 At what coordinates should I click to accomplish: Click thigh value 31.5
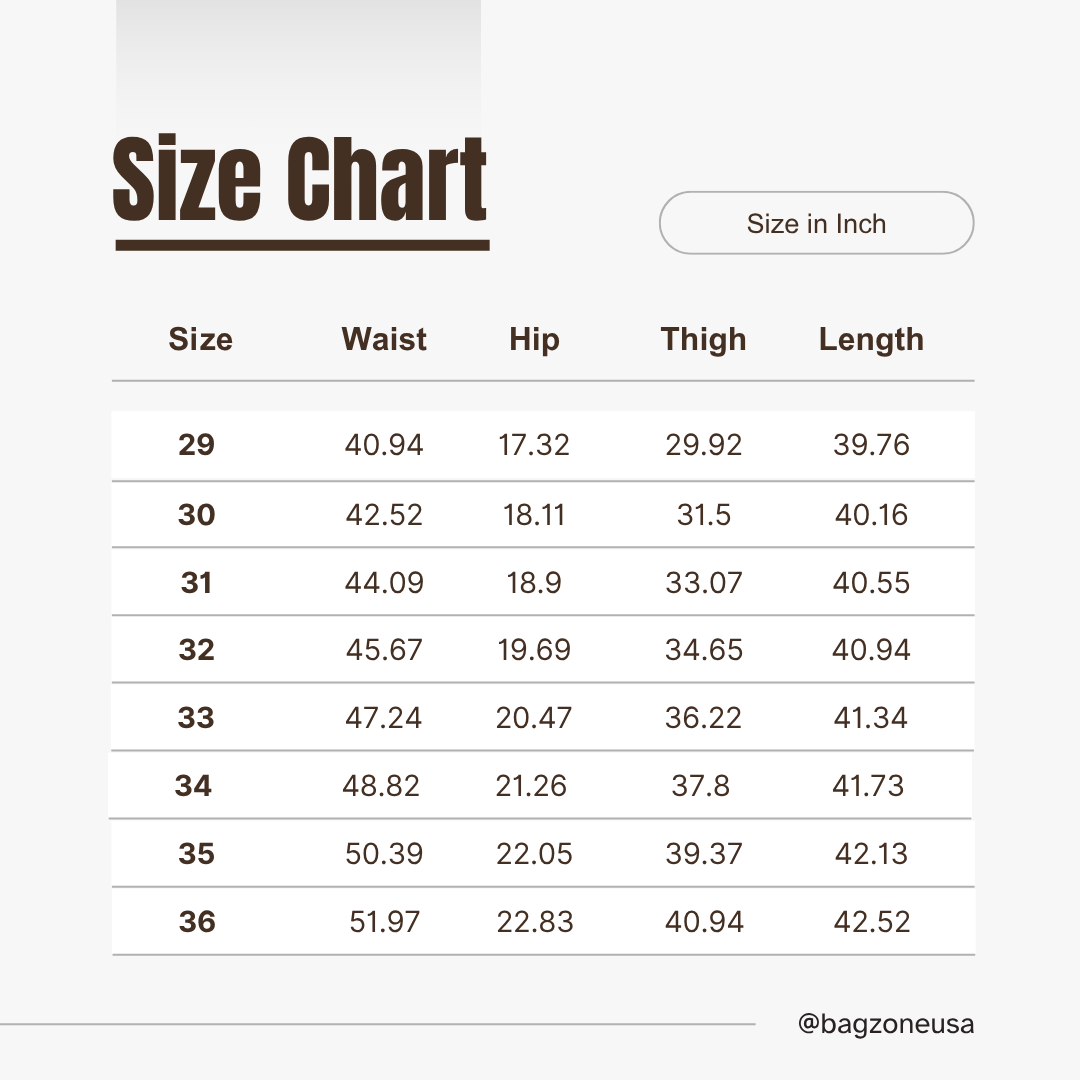point(703,515)
